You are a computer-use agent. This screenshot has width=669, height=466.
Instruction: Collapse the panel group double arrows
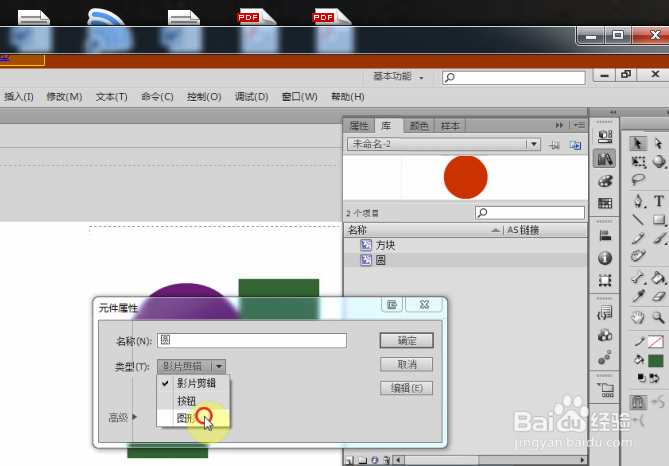coord(559,125)
